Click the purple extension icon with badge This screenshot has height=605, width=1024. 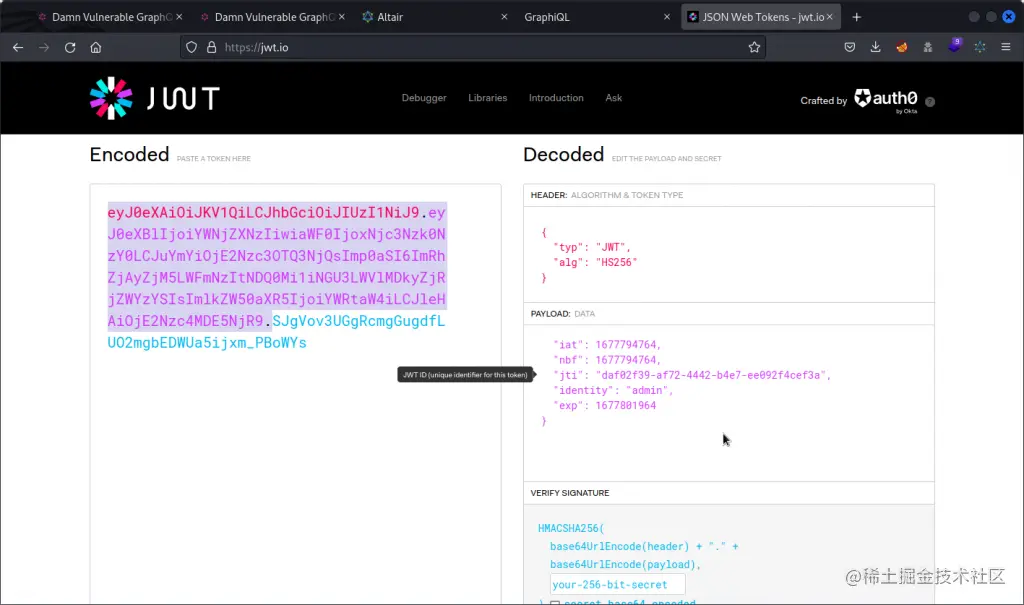coord(954,46)
